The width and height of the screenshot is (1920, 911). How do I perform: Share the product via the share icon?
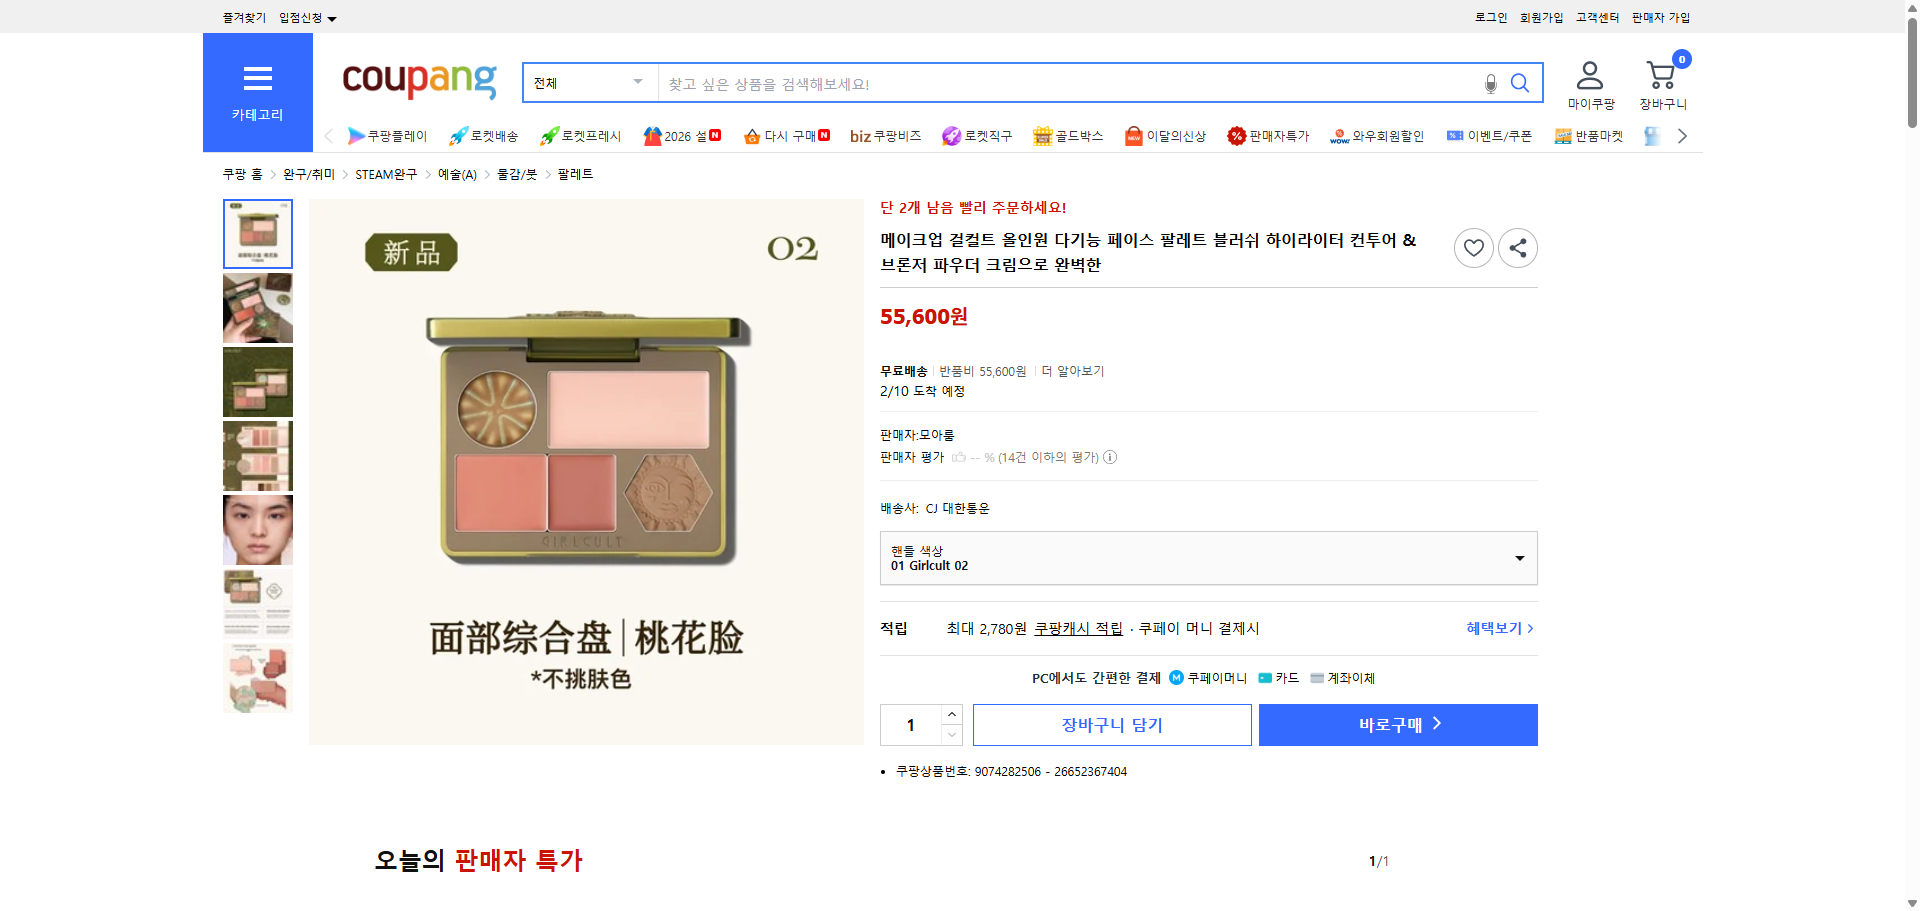pos(1517,247)
